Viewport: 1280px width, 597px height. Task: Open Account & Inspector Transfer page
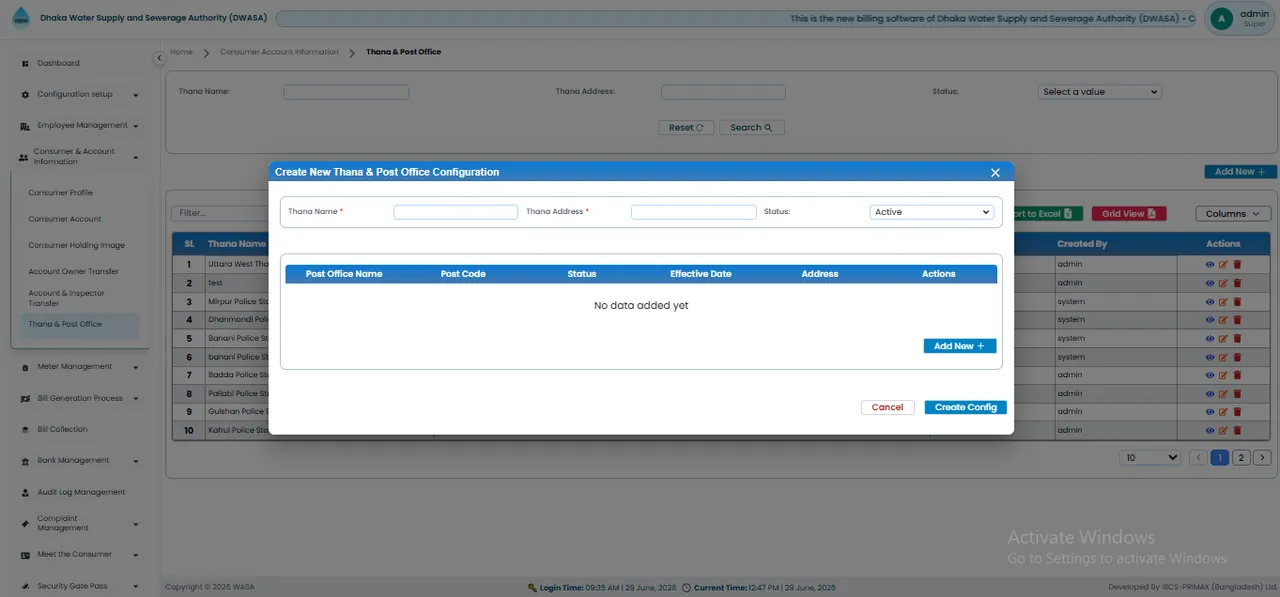pyautogui.click(x=66, y=298)
